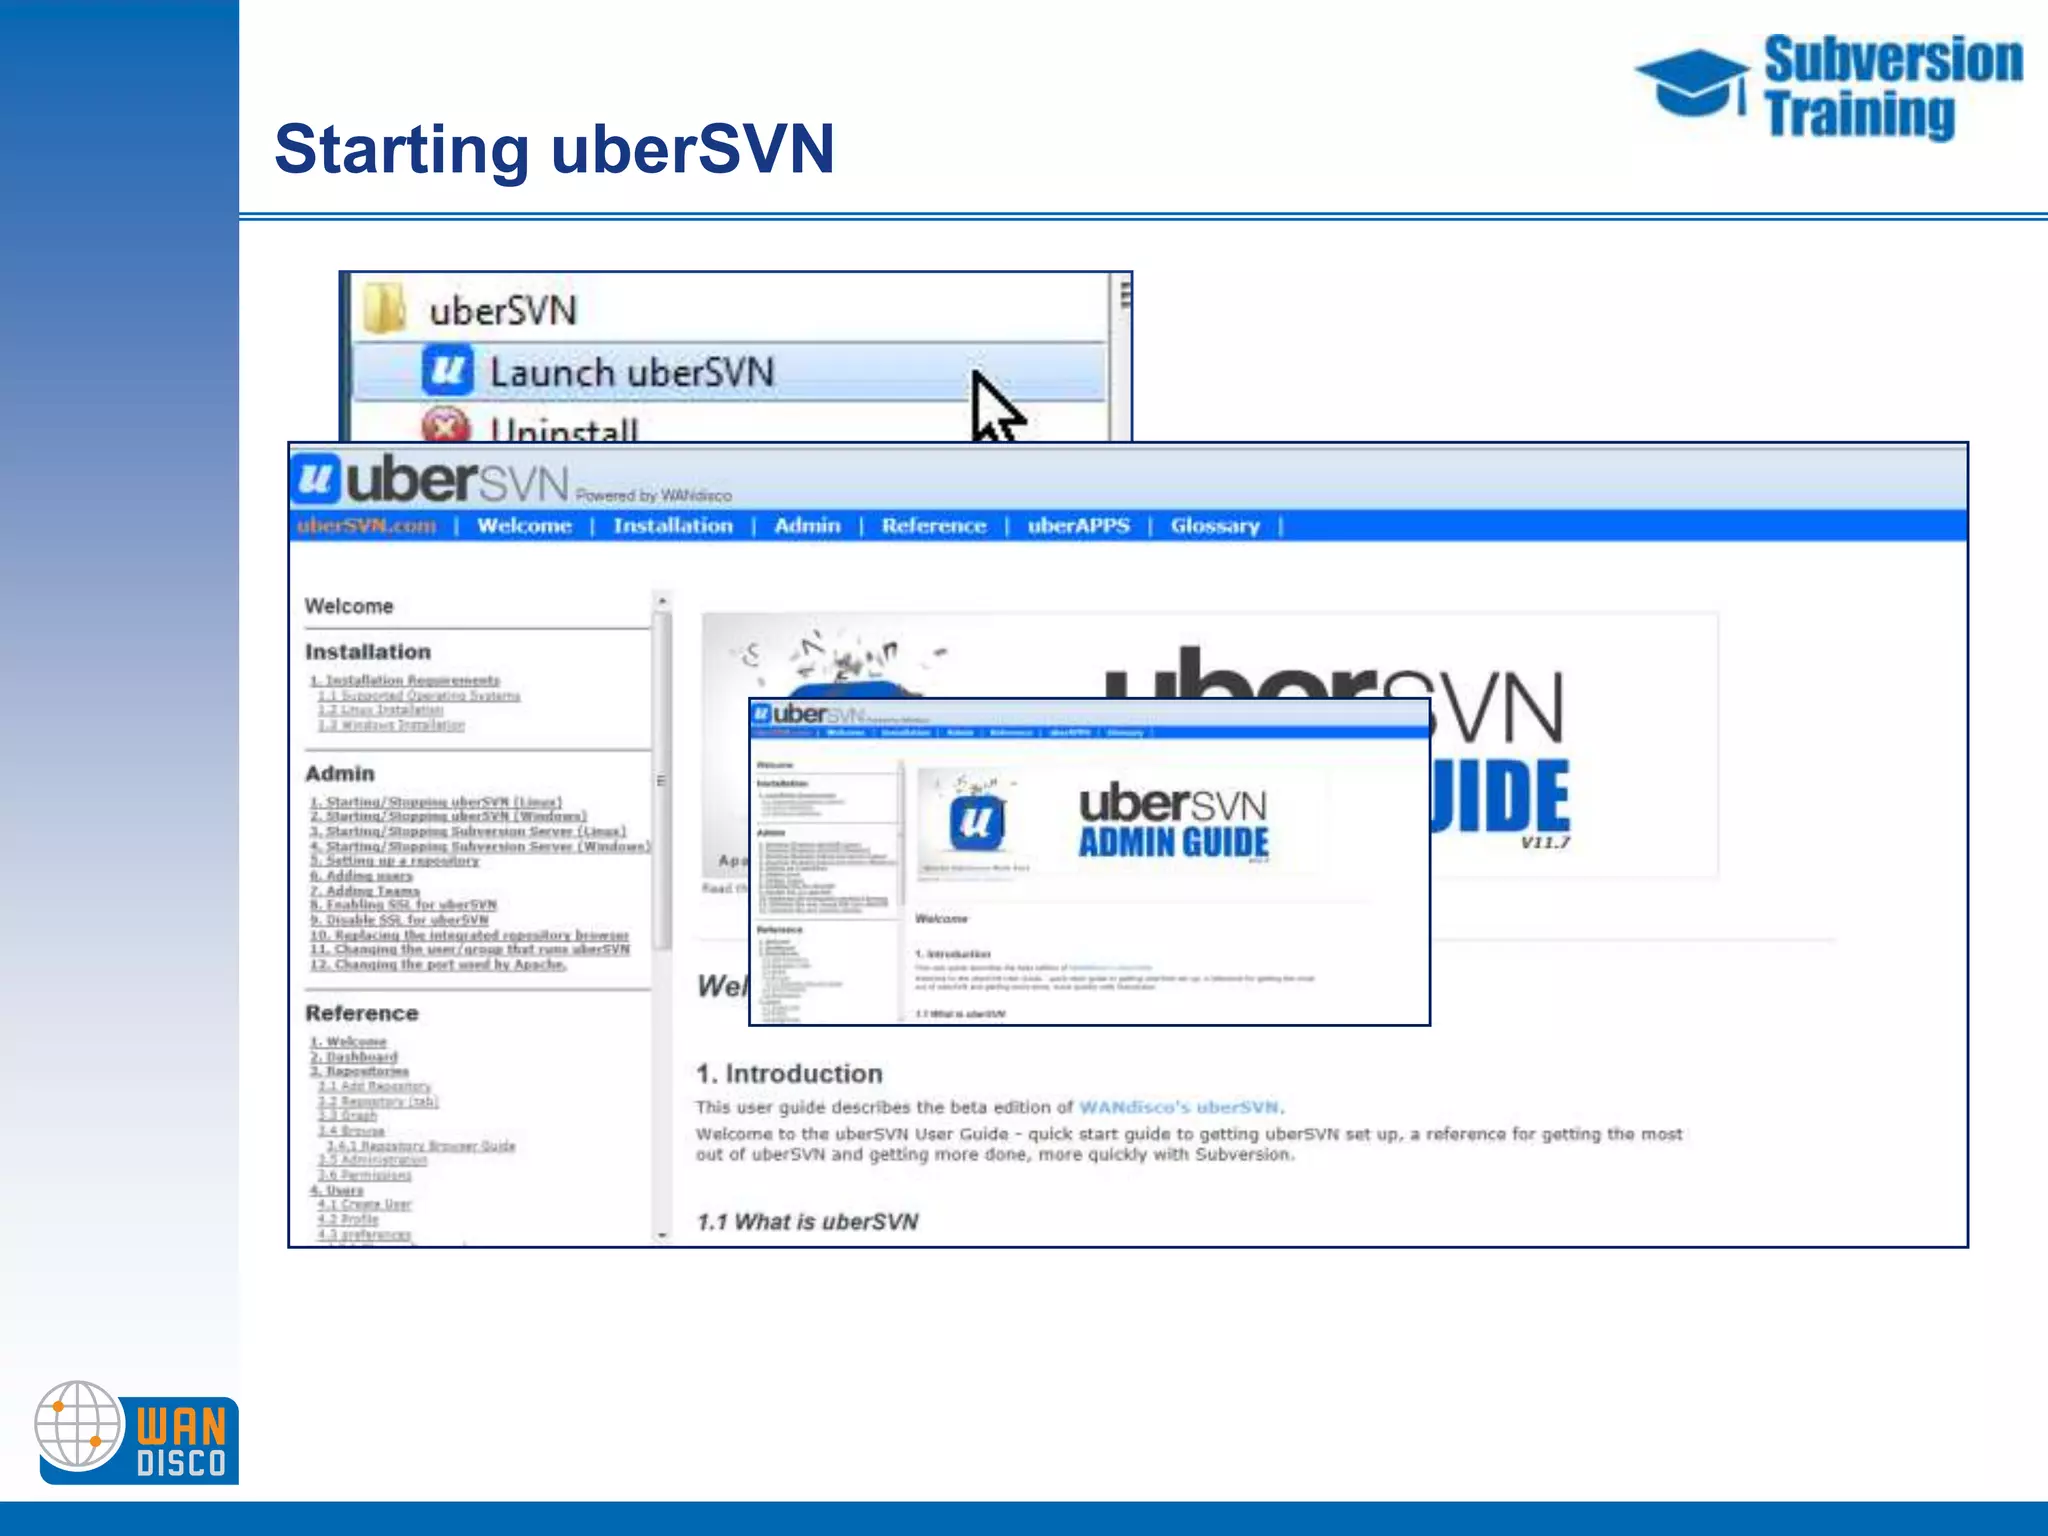
Task: Click the uberSVN logo in the page header
Action: 432,480
